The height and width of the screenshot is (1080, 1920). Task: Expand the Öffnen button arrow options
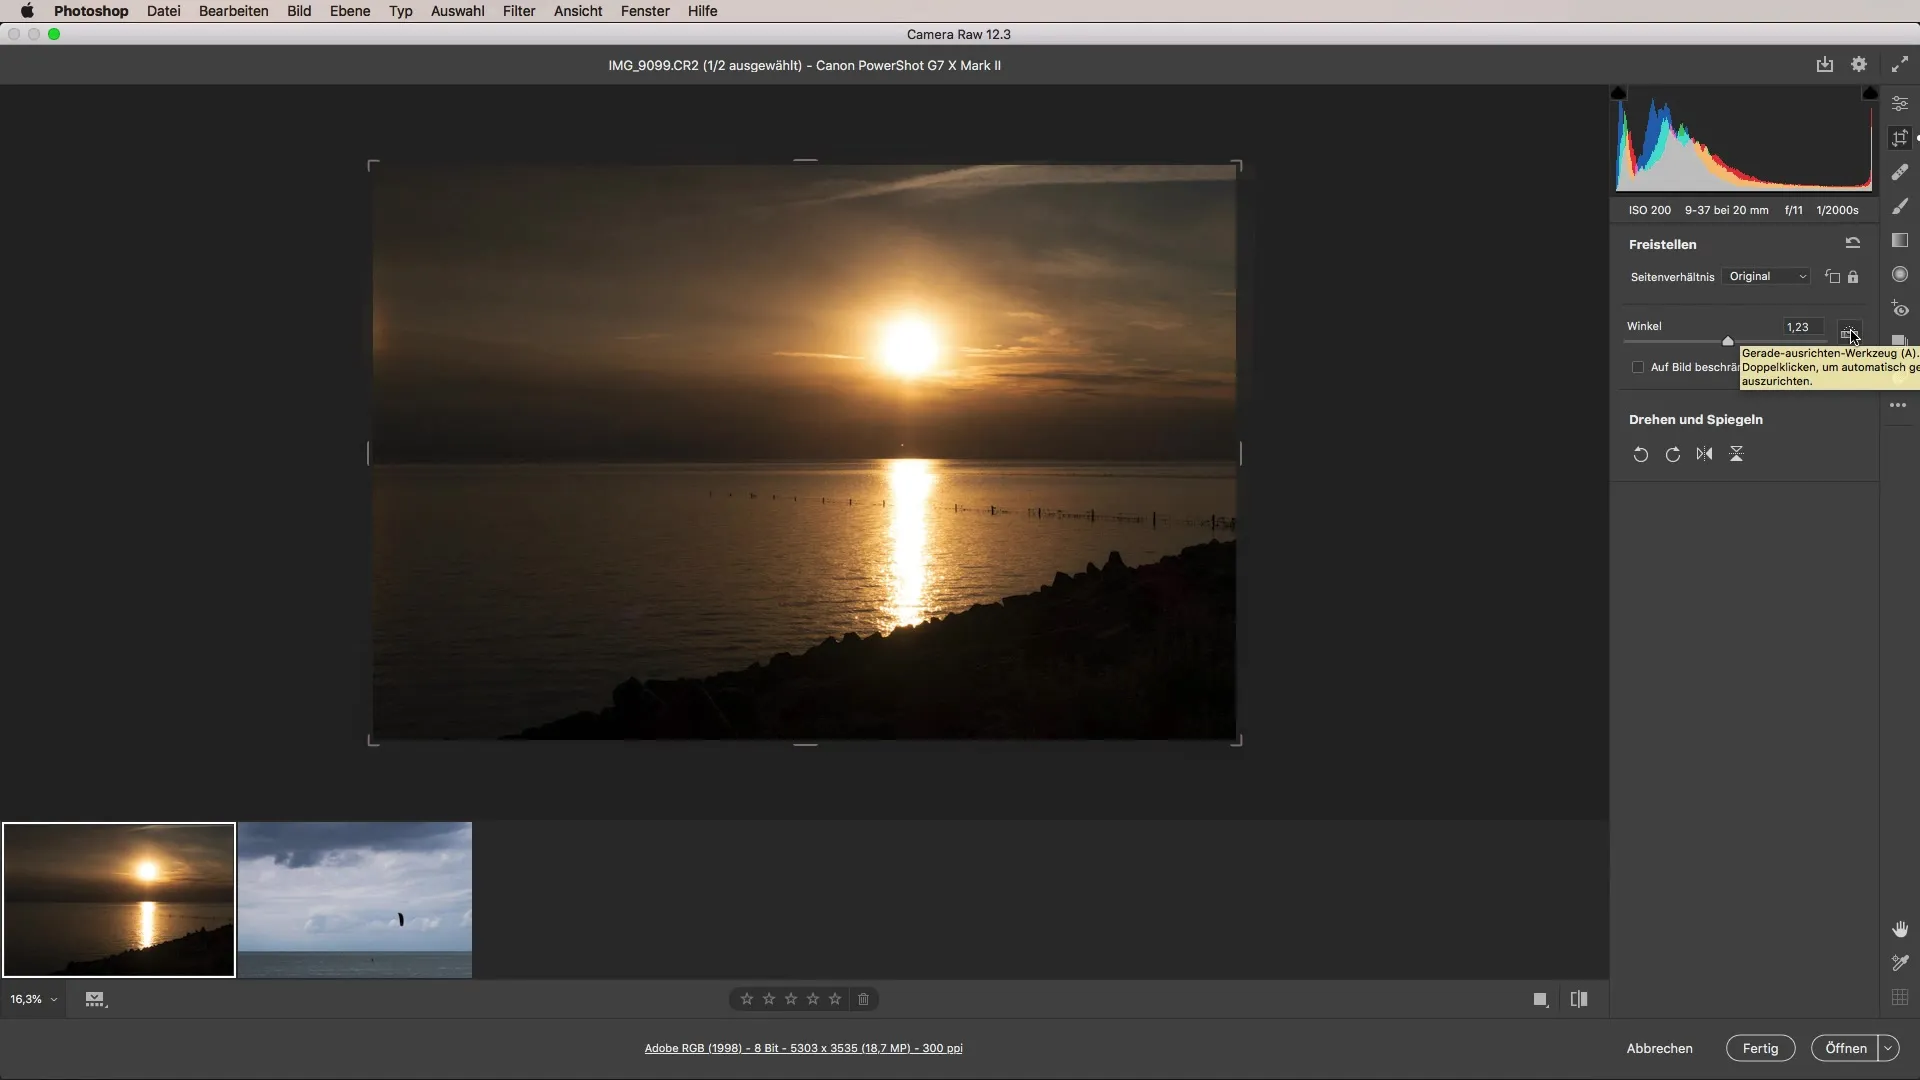click(1888, 1048)
